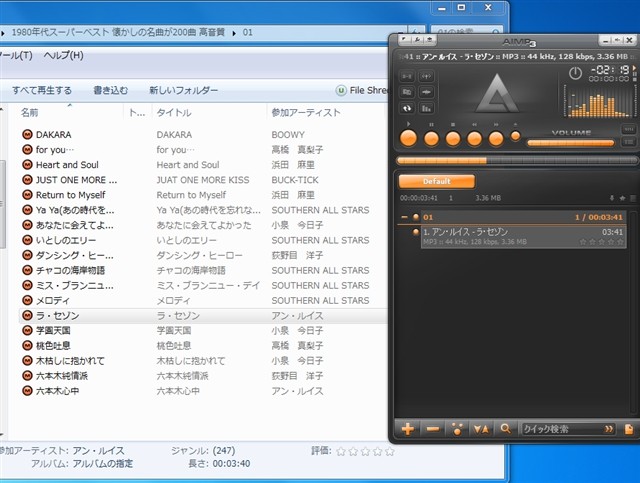Select the 学園天国 file
The height and width of the screenshot is (483, 640).
(53, 330)
